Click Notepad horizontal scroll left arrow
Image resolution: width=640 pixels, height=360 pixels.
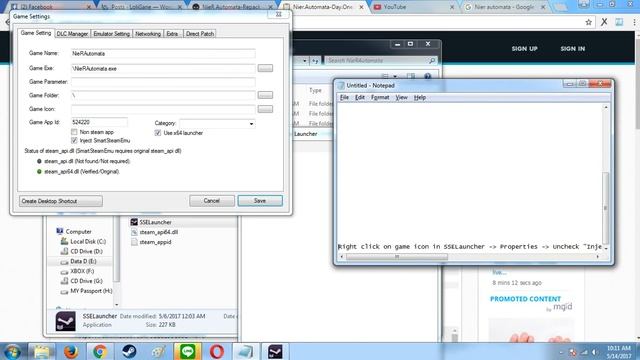point(342,257)
